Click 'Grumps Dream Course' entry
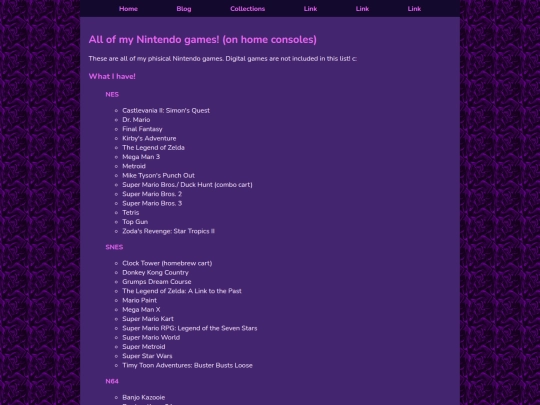The image size is (540, 405). tap(157, 282)
